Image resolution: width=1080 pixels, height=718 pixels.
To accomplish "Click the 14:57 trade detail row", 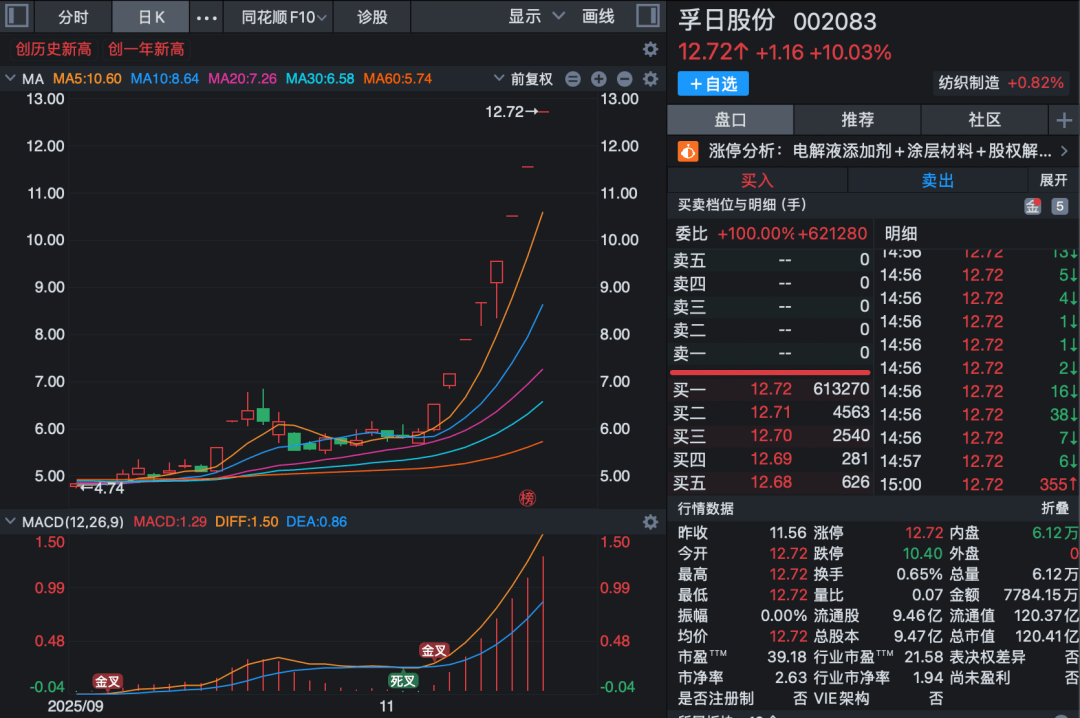I will click(x=978, y=461).
